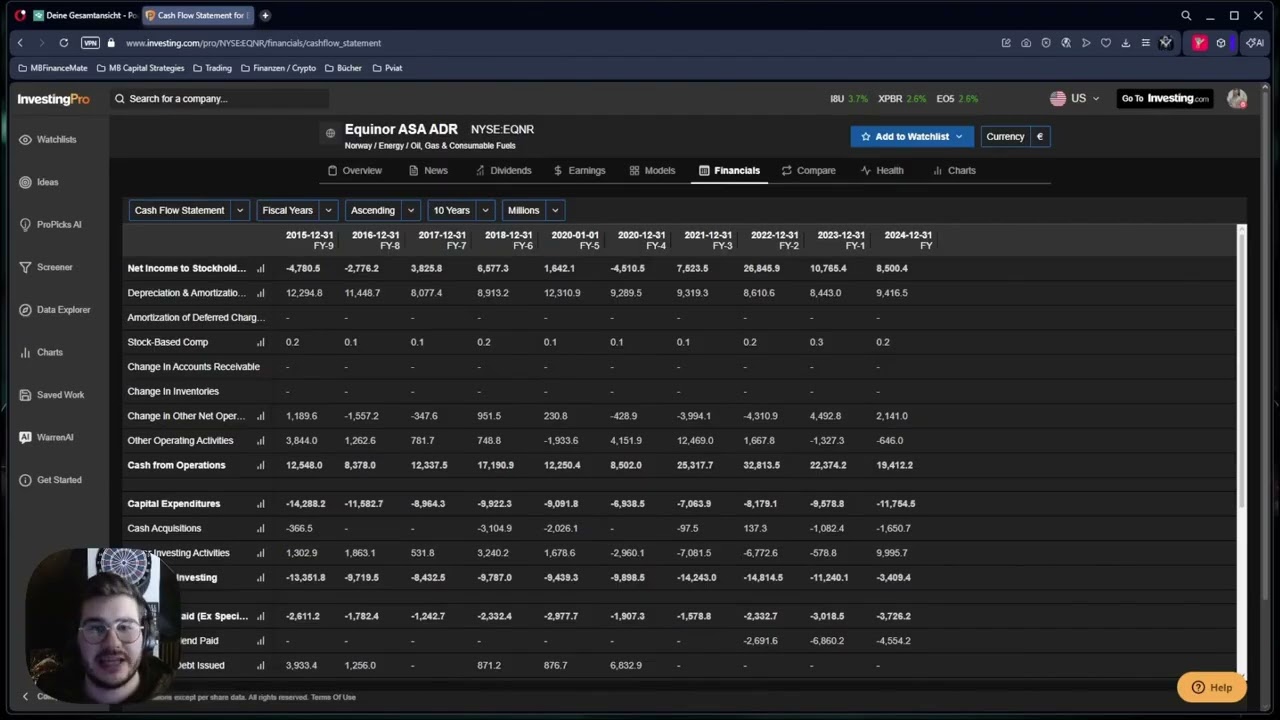
Task: Click chart icon for Stock-Based Comp row
Action: (261, 342)
